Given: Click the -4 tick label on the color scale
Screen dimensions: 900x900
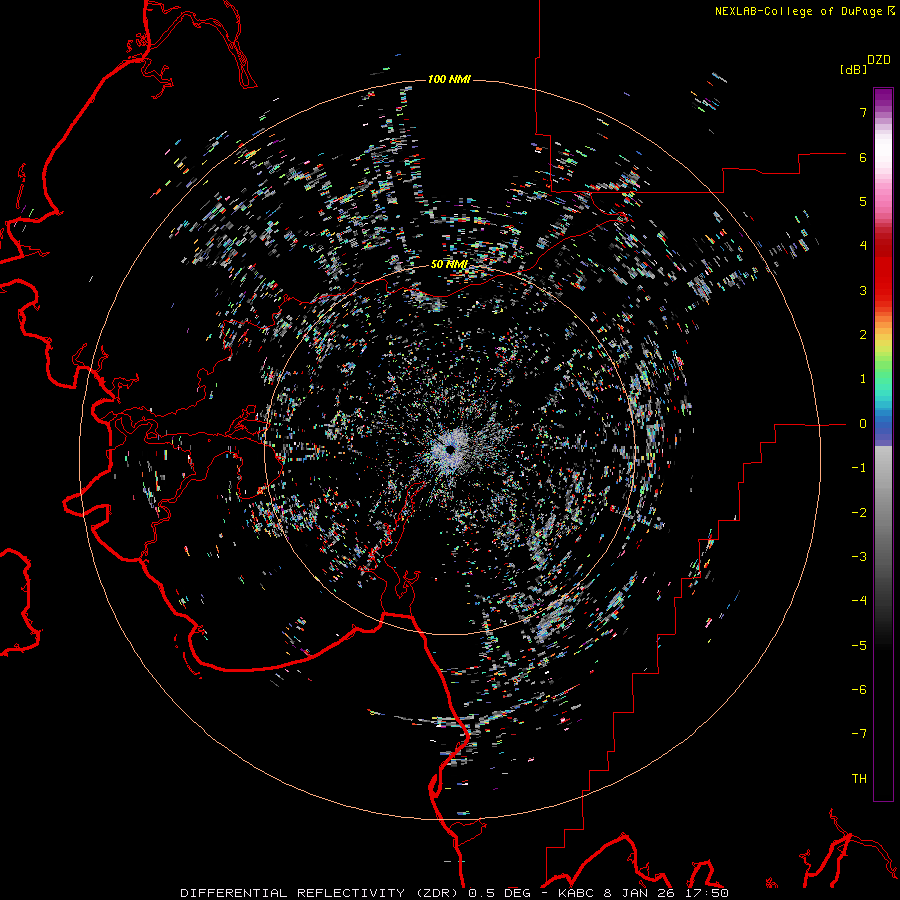Looking at the screenshot, I should pyautogui.click(x=859, y=601).
